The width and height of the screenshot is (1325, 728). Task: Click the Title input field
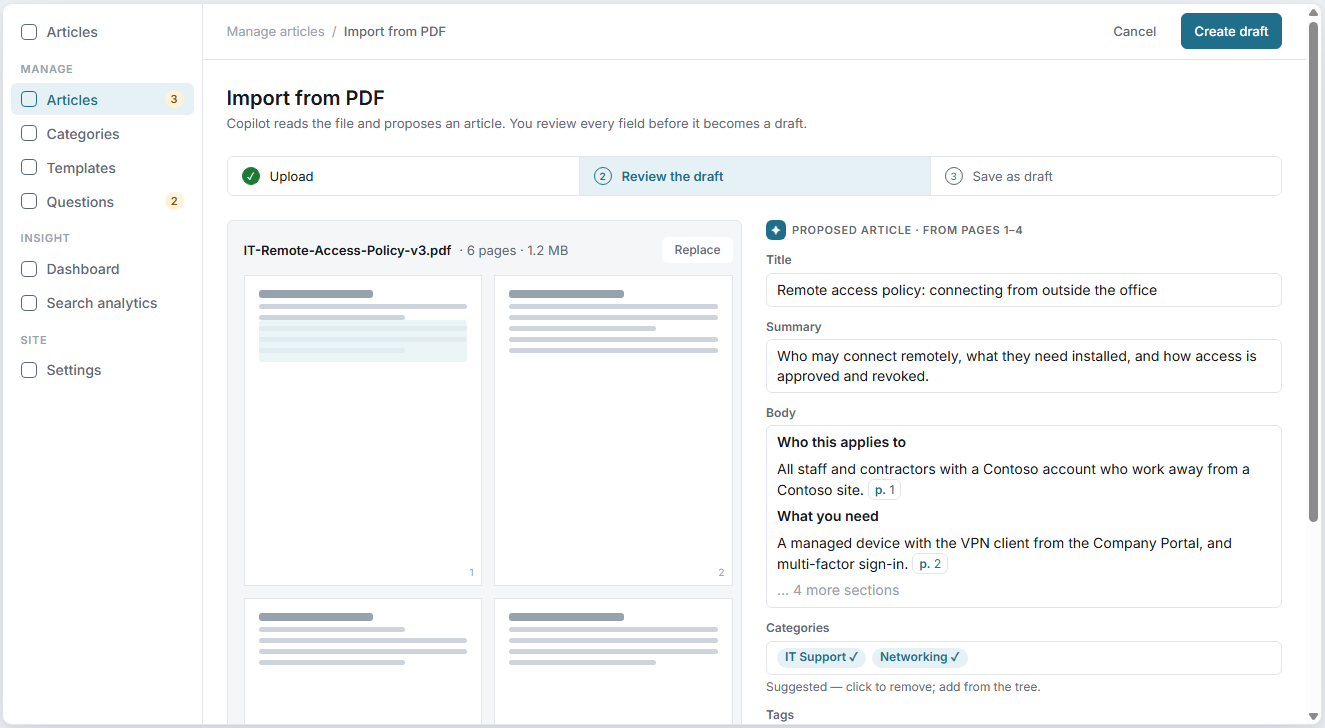point(1023,290)
